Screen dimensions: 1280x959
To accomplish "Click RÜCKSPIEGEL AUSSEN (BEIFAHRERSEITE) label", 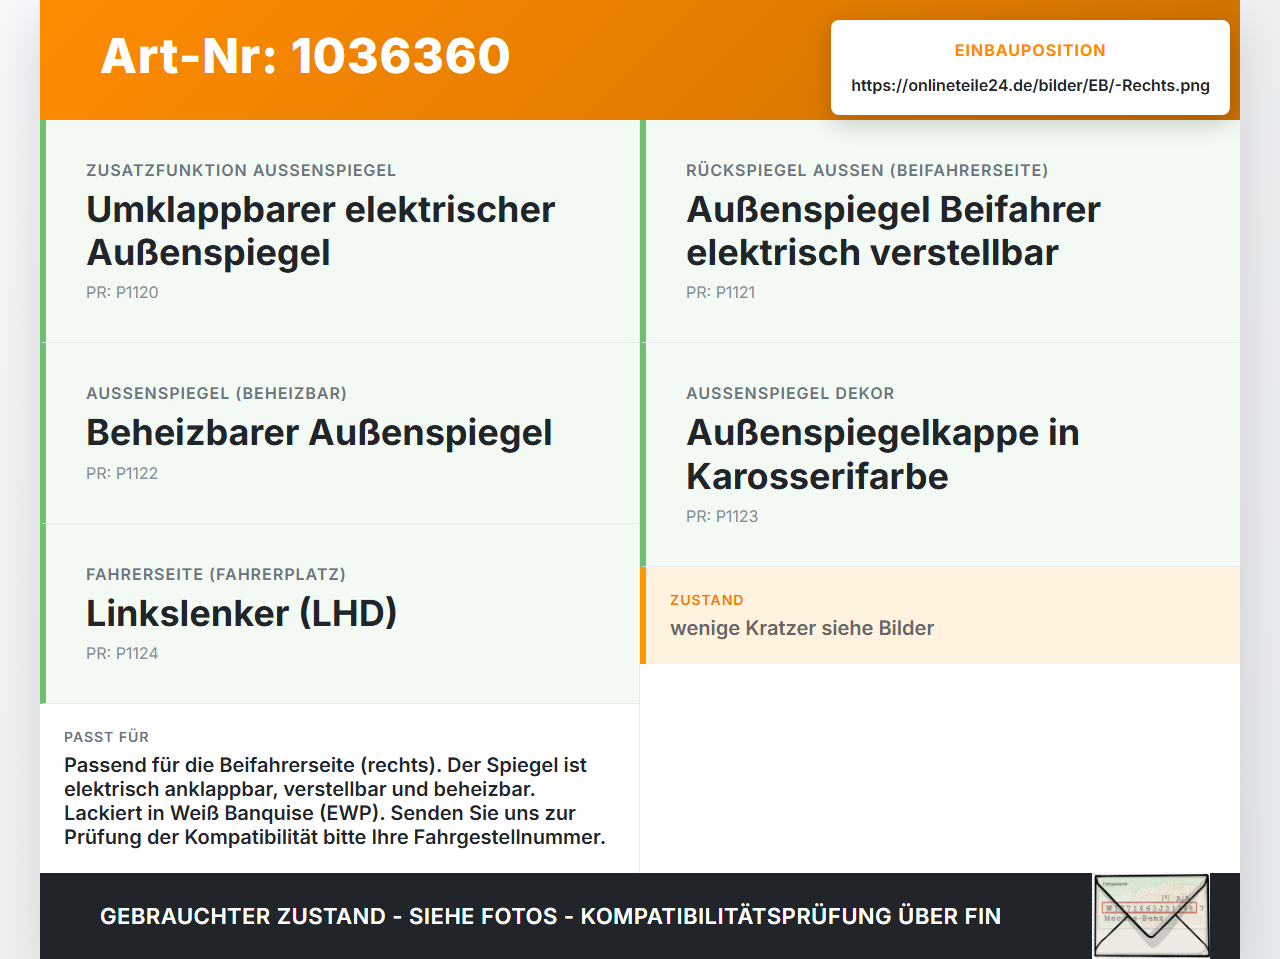I will (867, 170).
